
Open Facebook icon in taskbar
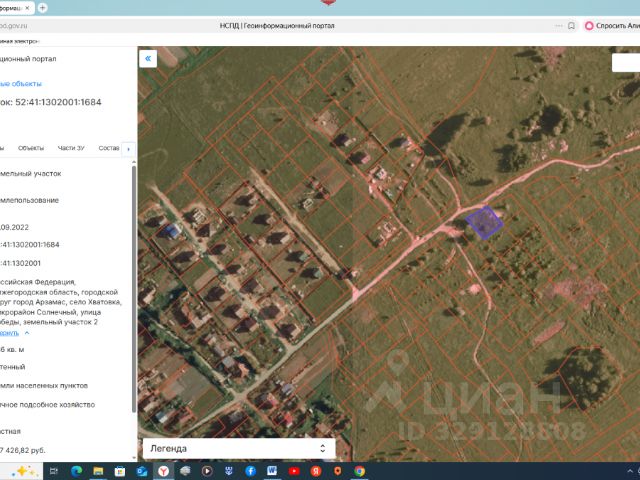[x=250, y=471]
